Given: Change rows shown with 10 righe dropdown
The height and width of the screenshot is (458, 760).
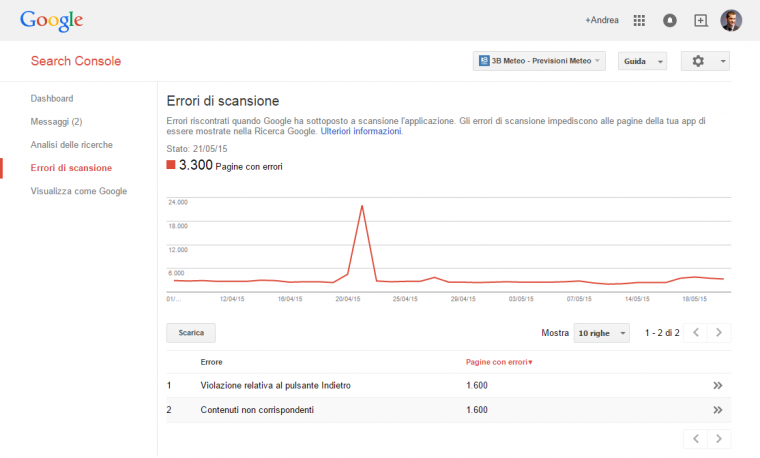Looking at the screenshot, I should [601, 333].
